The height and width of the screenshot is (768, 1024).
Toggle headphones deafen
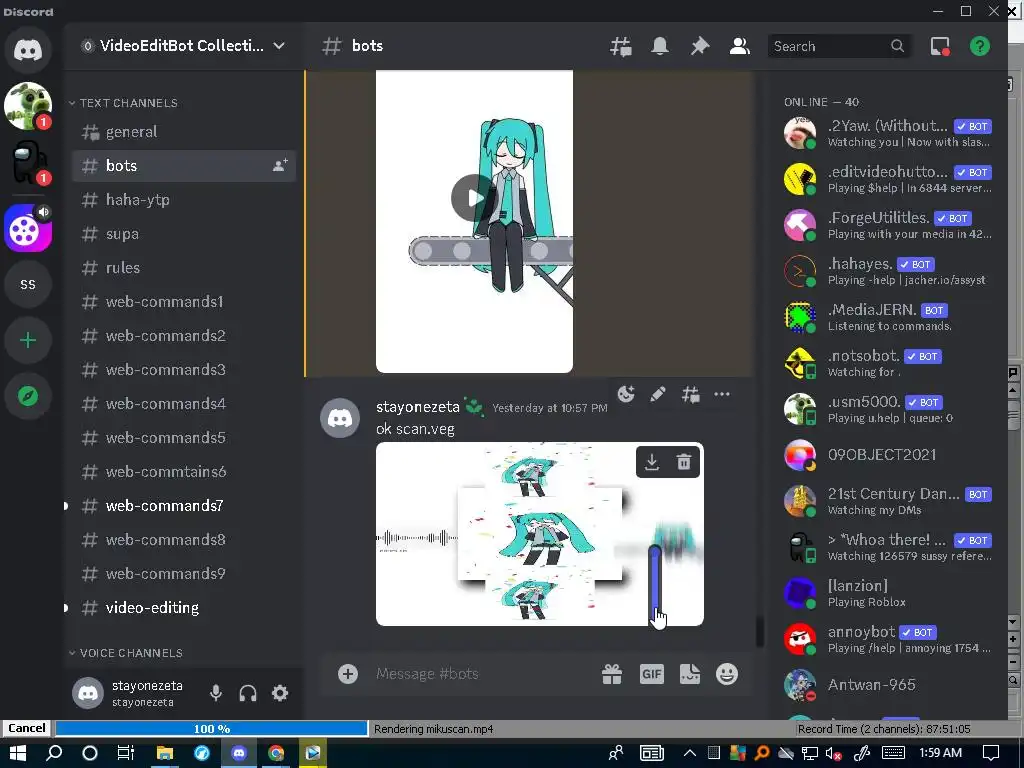[x=248, y=693]
